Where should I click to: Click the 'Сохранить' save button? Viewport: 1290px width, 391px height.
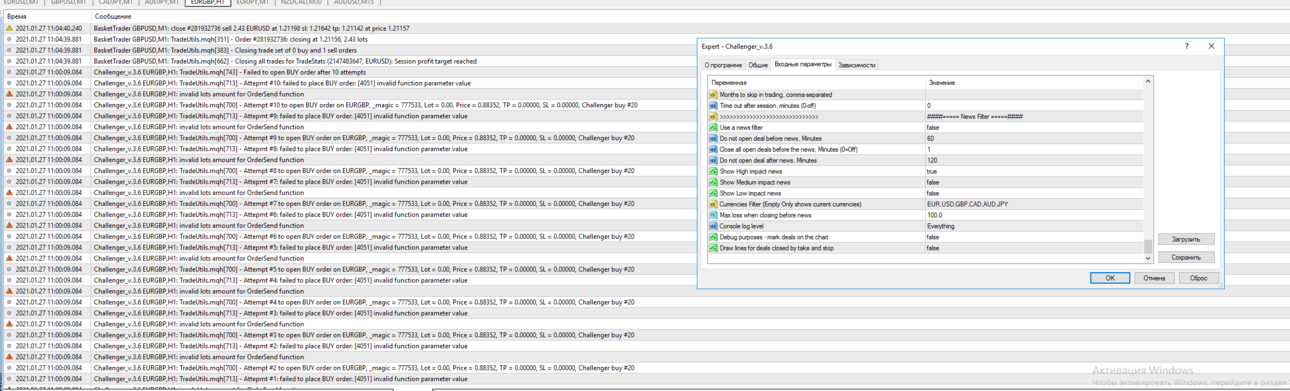[1186, 258]
